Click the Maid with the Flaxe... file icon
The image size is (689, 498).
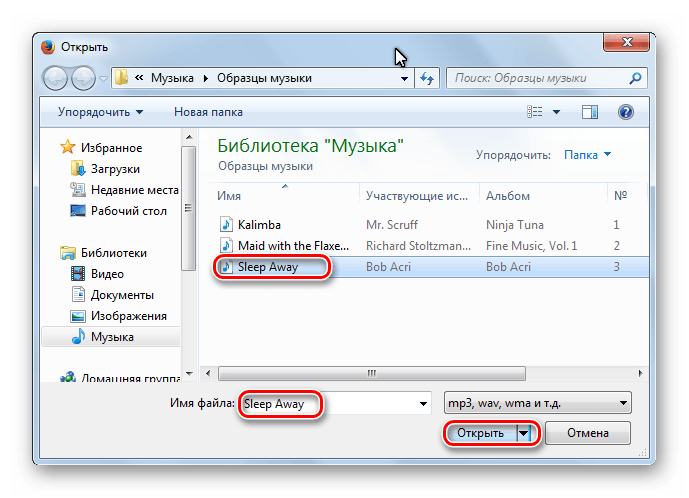coord(226,245)
